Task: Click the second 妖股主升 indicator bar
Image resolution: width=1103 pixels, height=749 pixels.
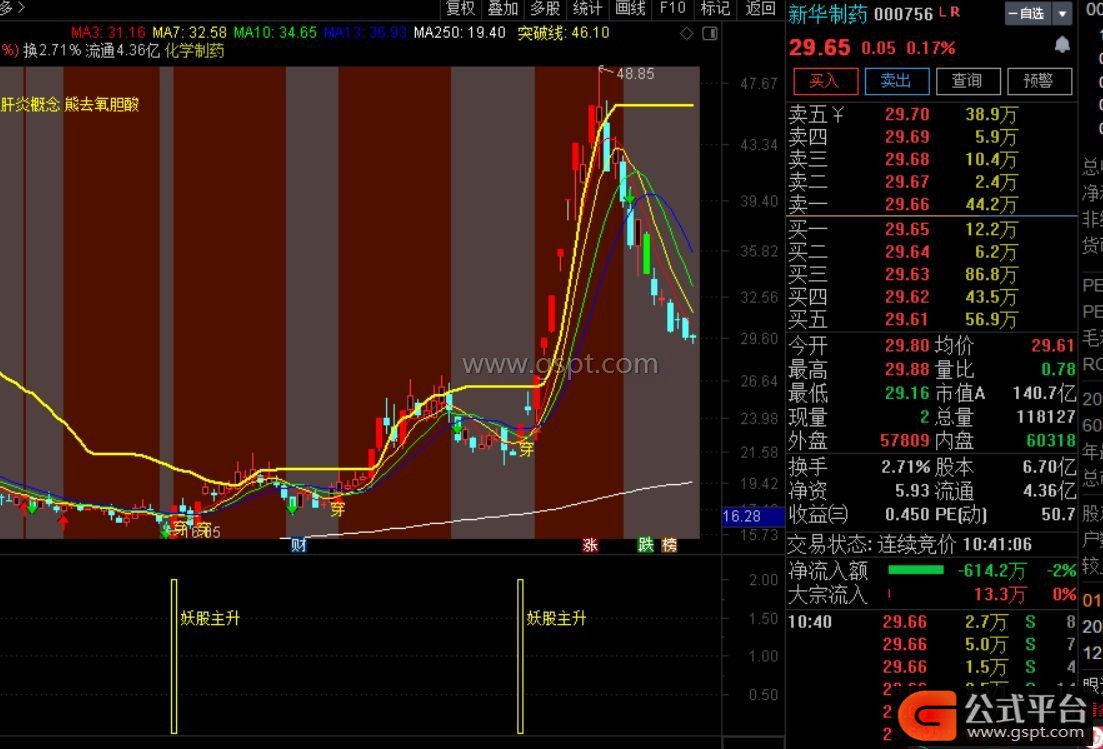Action: [521, 656]
